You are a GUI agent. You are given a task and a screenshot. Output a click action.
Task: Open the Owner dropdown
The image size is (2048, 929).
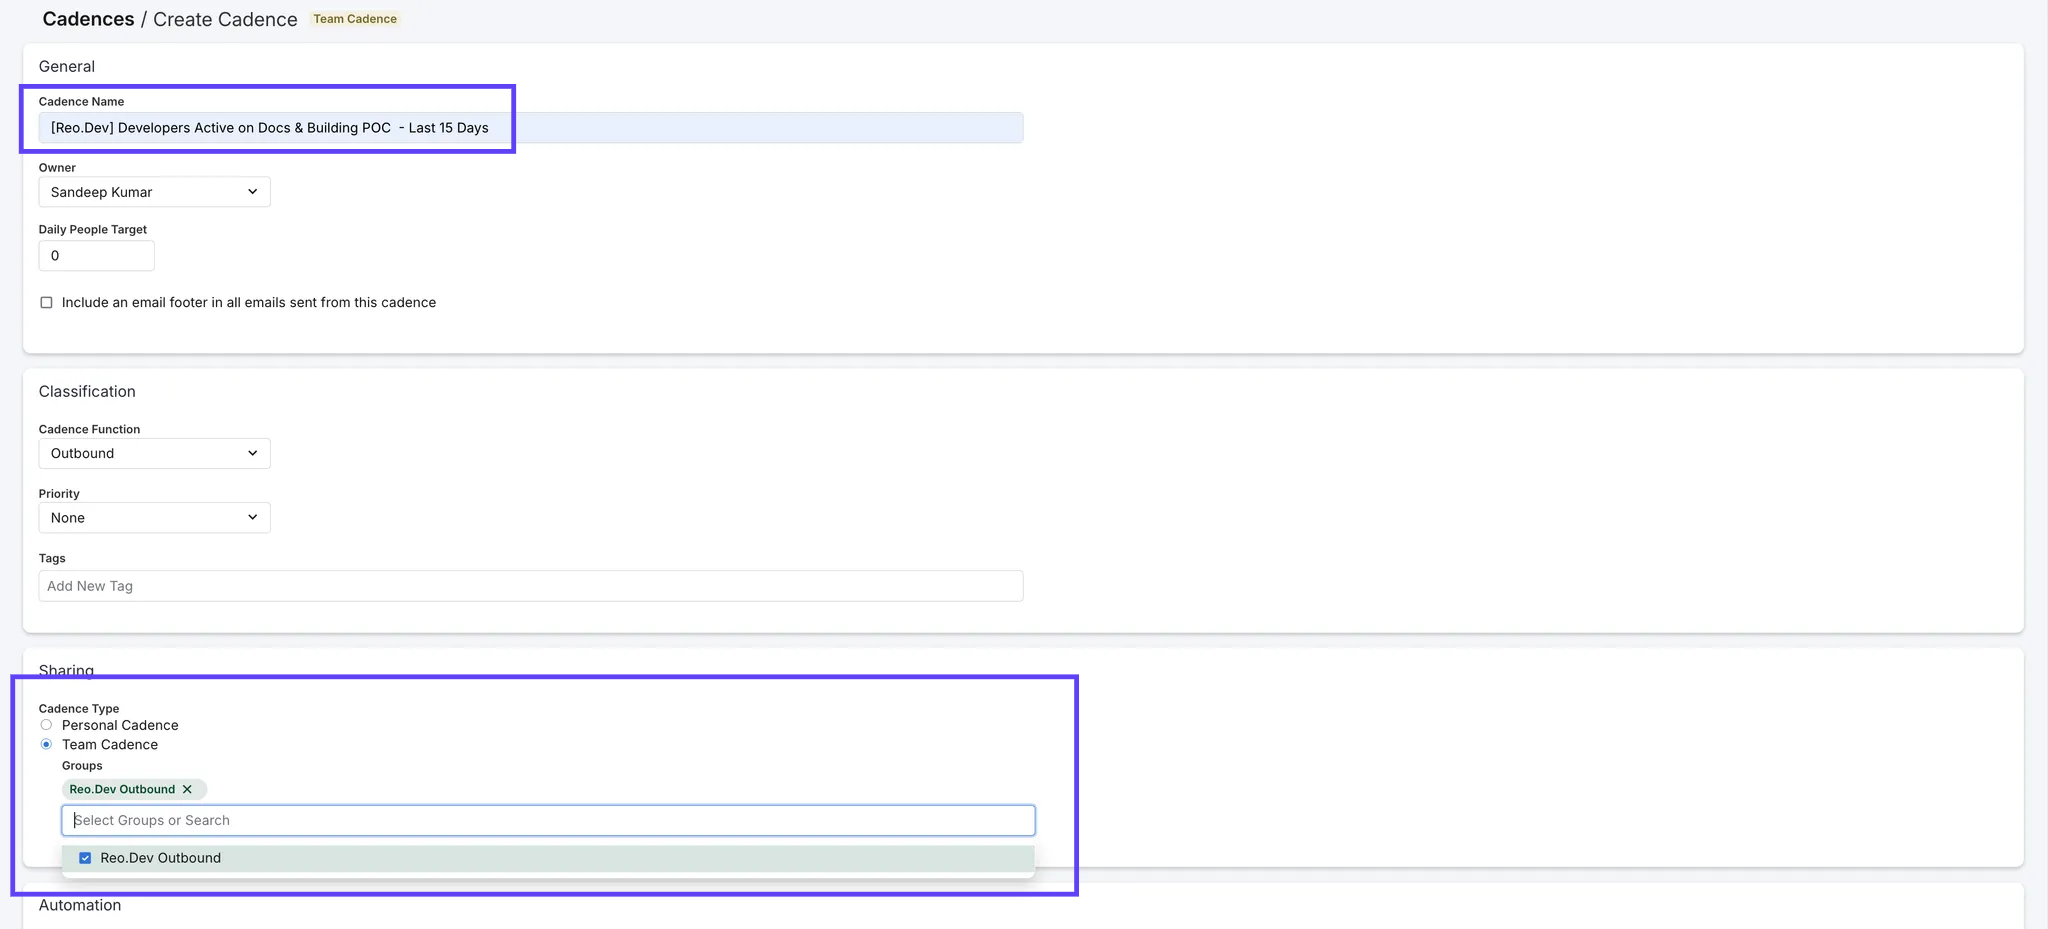pos(154,192)
